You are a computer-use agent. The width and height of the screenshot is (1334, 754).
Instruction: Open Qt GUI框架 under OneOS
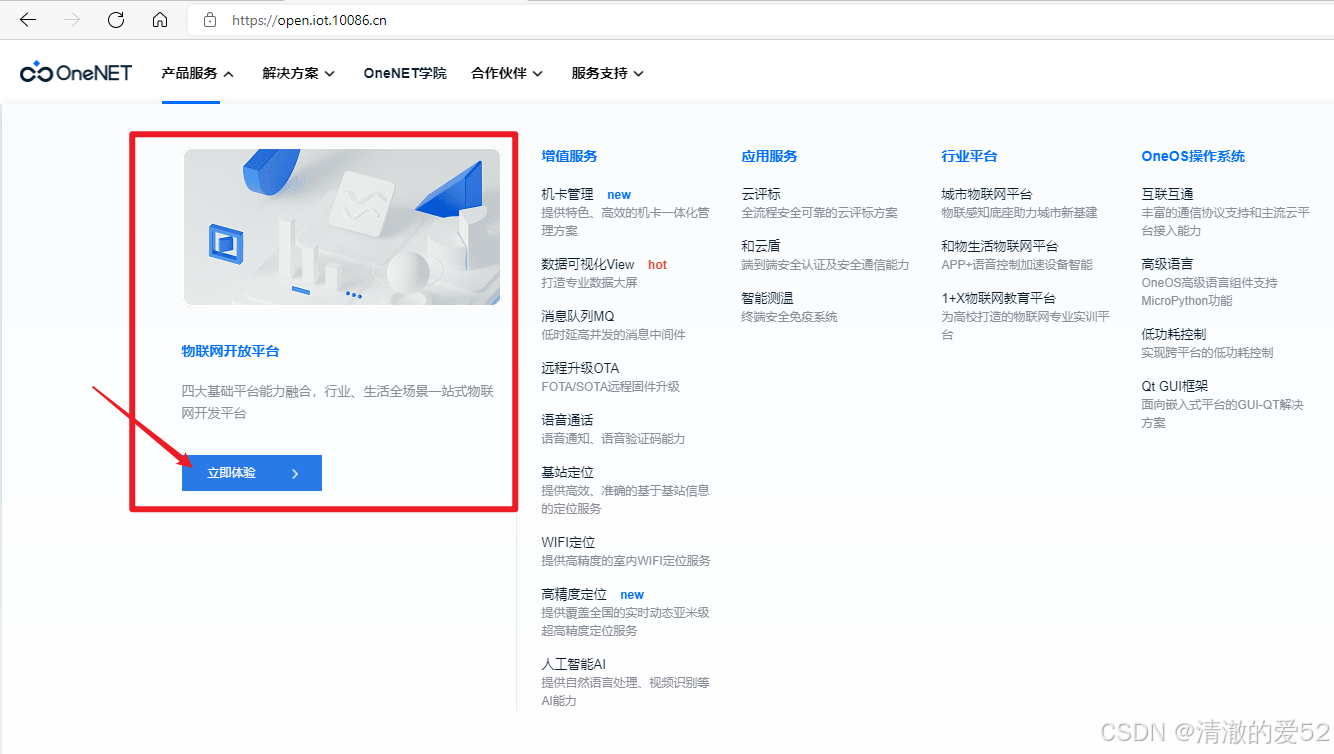pyautogui.click(x=1174, y=386)
